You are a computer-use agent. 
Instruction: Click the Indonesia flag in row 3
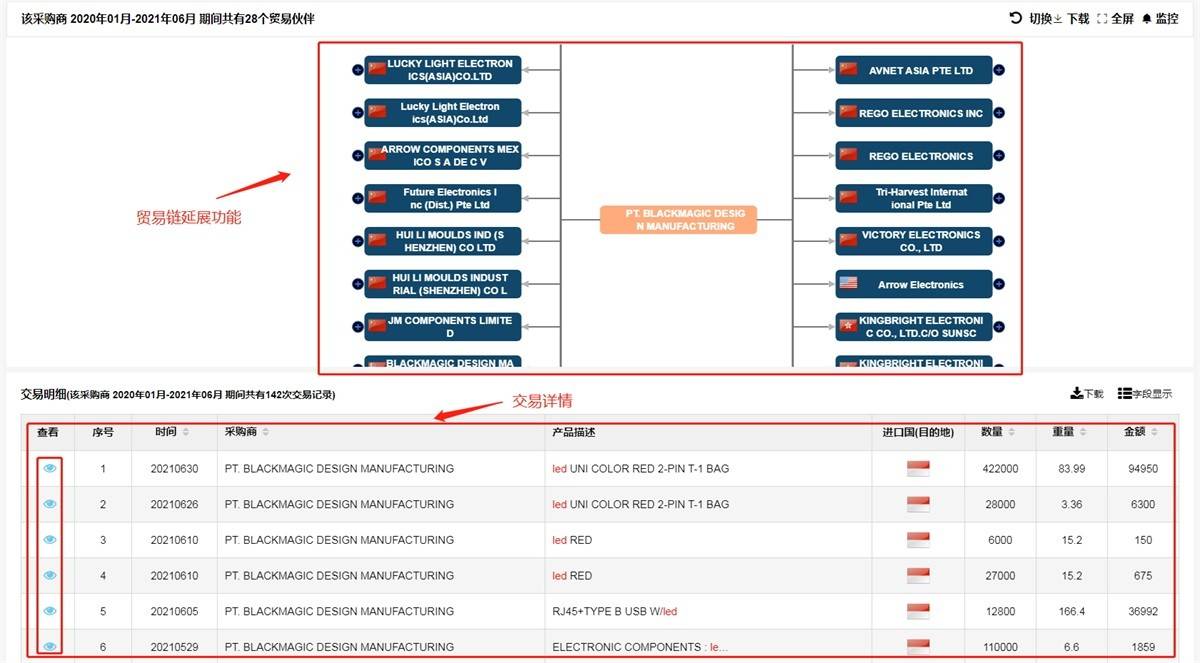click(x=918, y=540)
